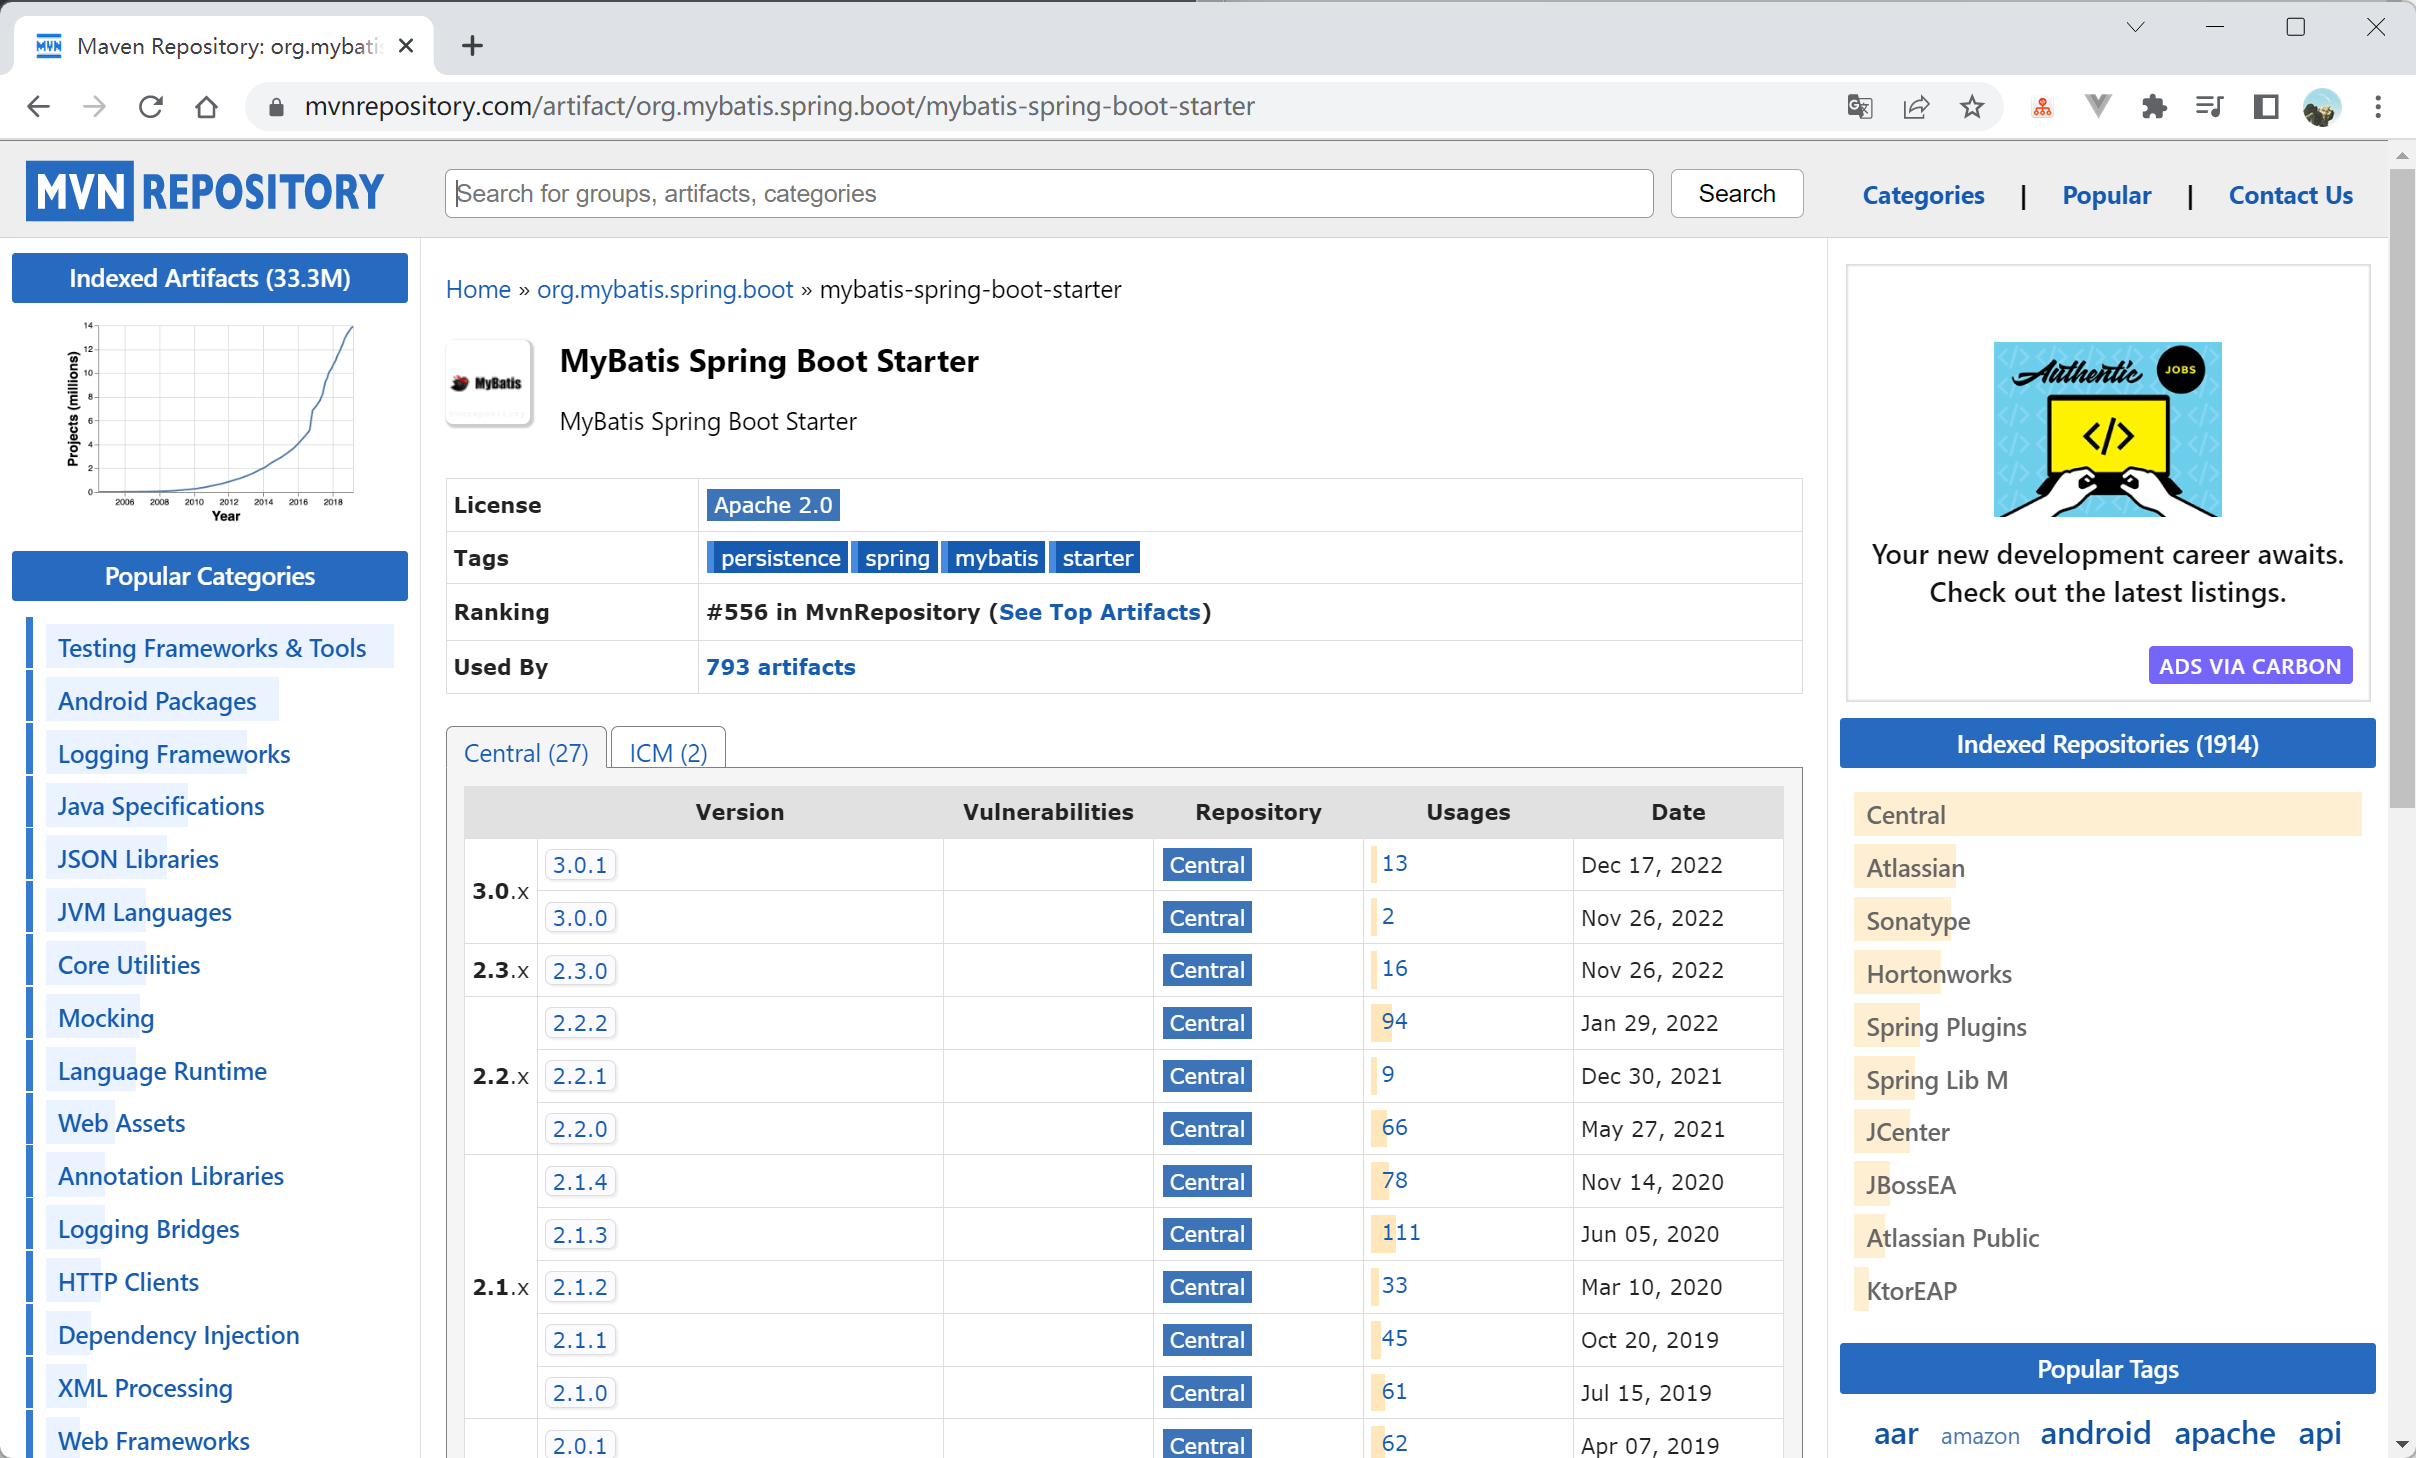This screenshot has width=2416, height=1458.
Task: Open version 3.0.1
Action: coord(580,865)
